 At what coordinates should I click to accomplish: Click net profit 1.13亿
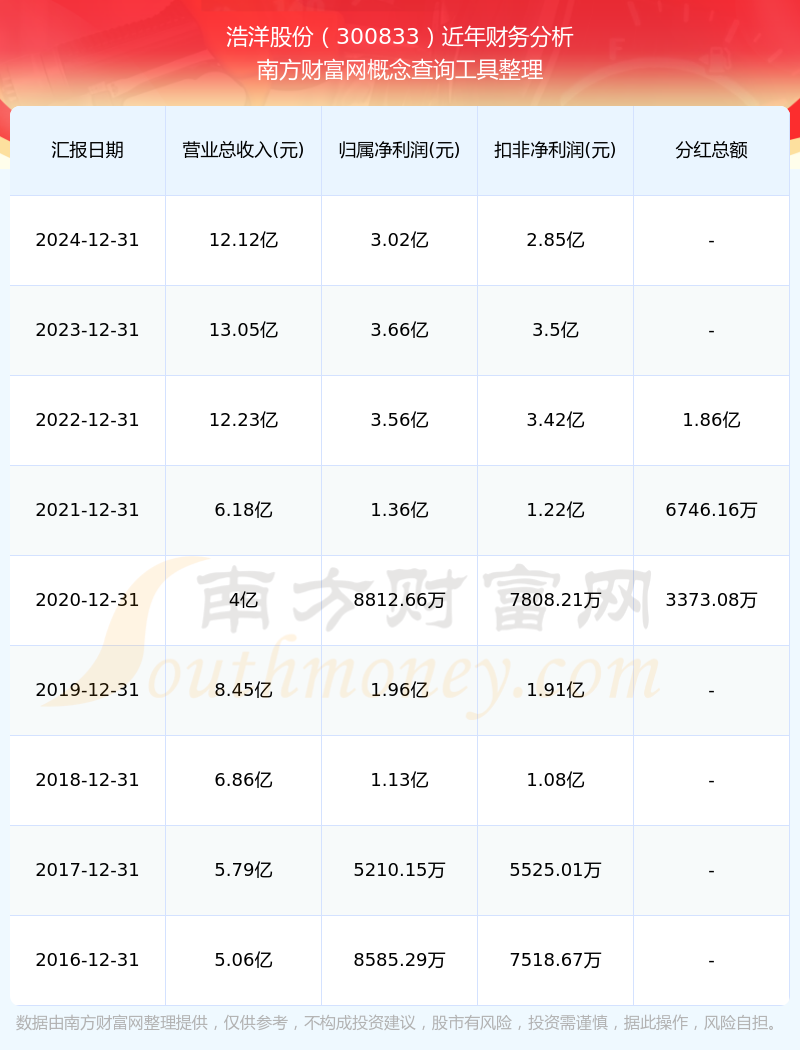pos(400,780)
